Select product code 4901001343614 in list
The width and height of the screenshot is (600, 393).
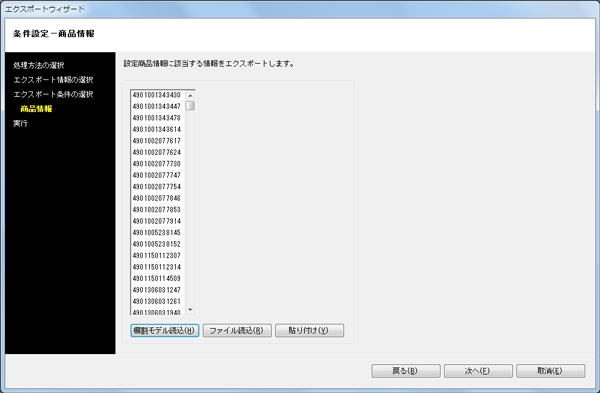coord(158,129)
